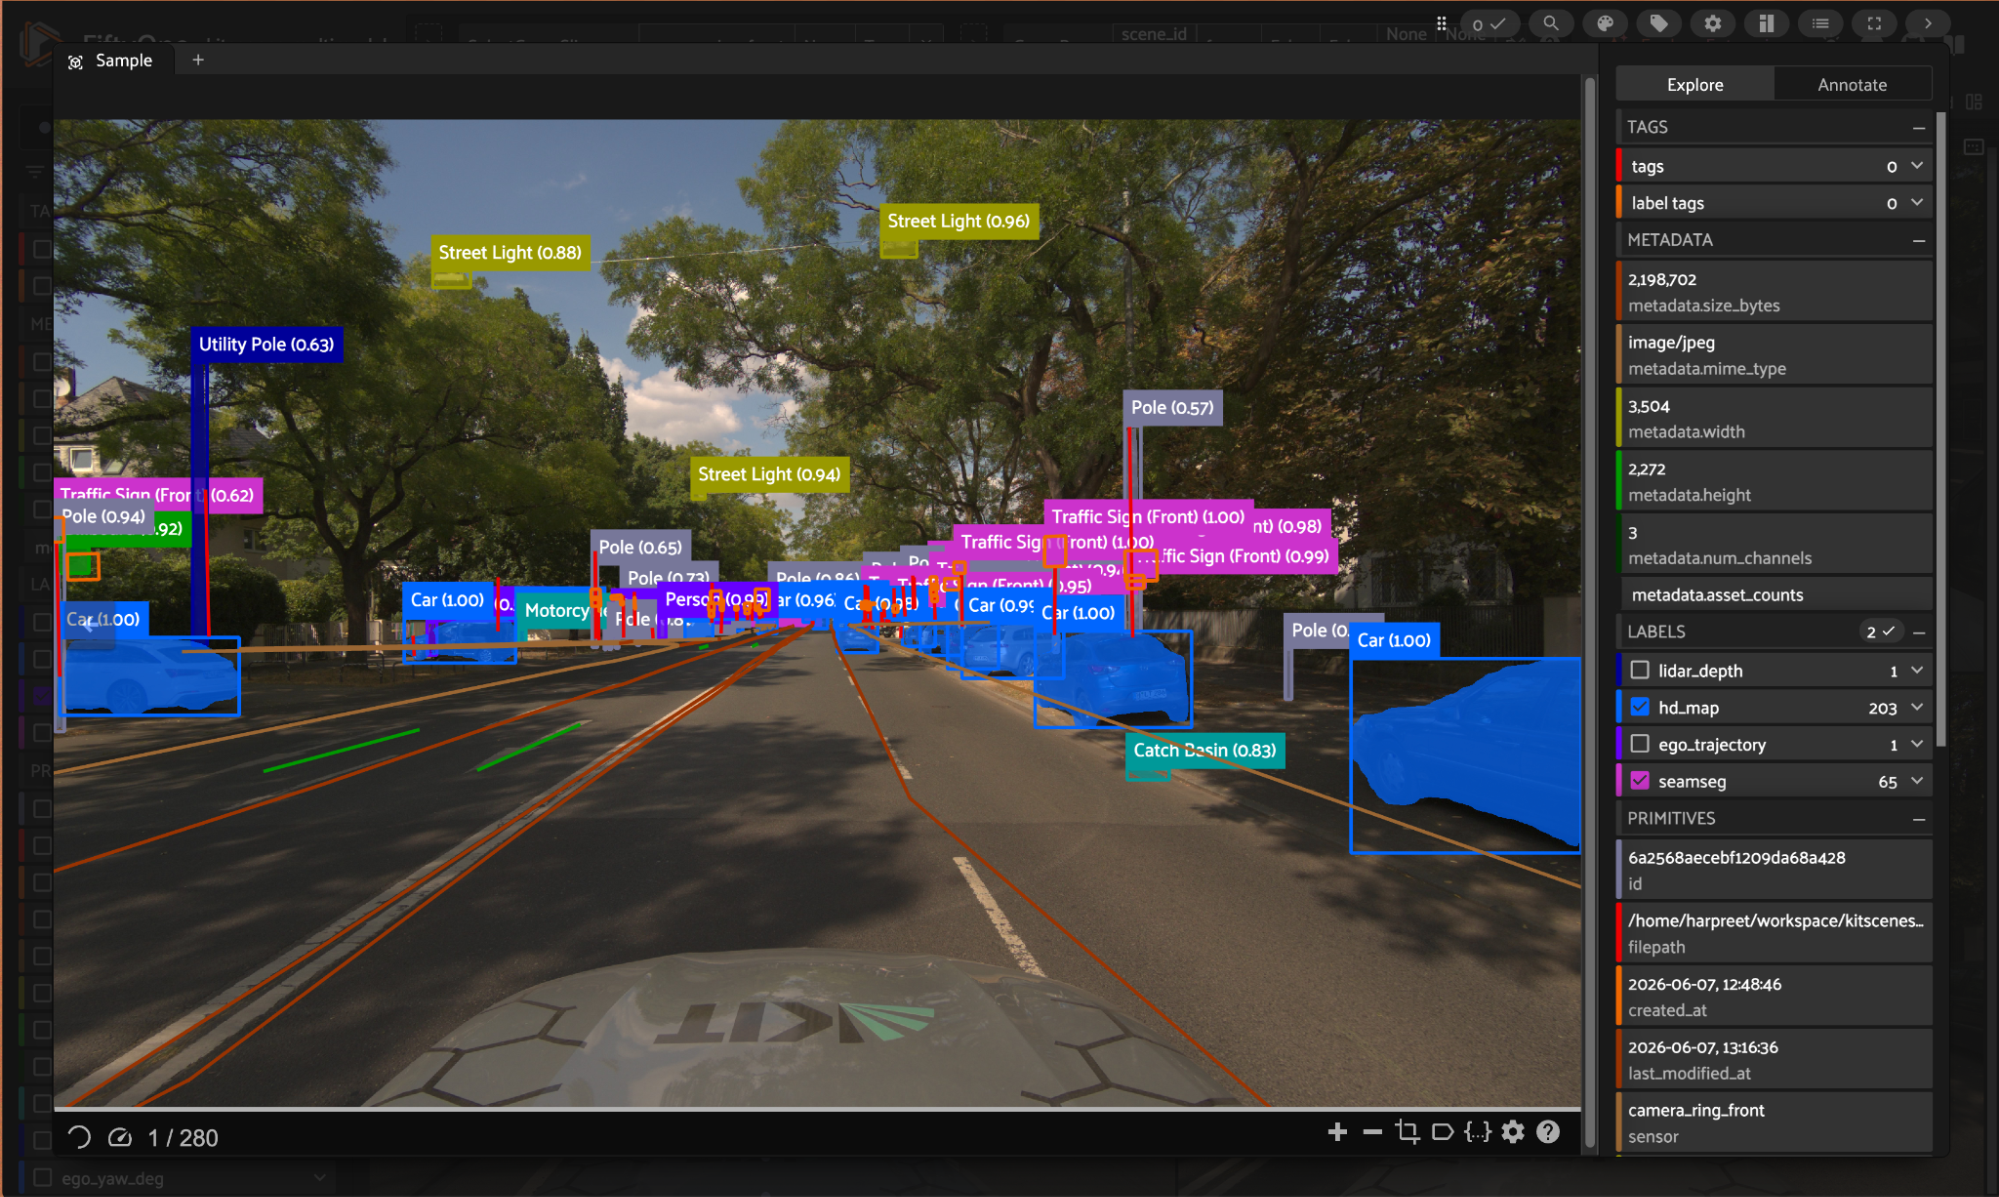Expand ego_trajectory field chevron
This screenshot has width=1999, height=1197.
pos(1917,744)
